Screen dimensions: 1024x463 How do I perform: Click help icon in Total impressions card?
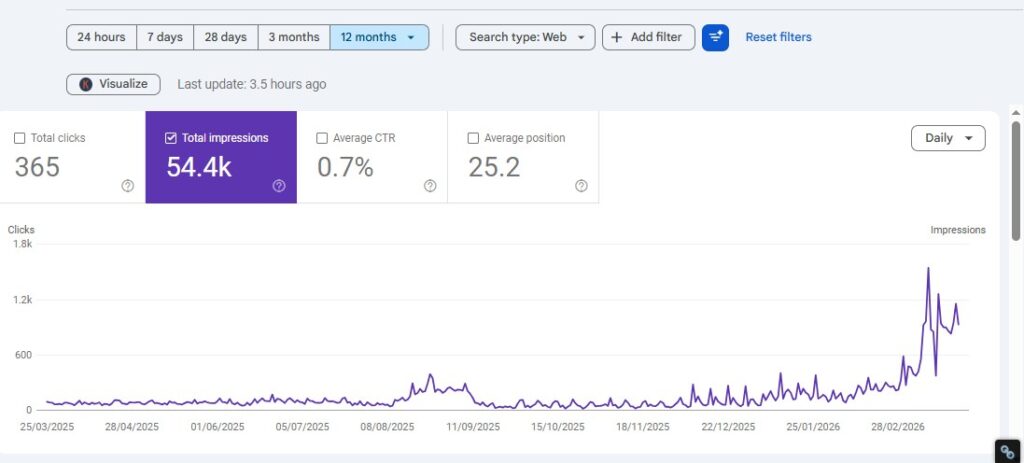click(x=279, y=186)
